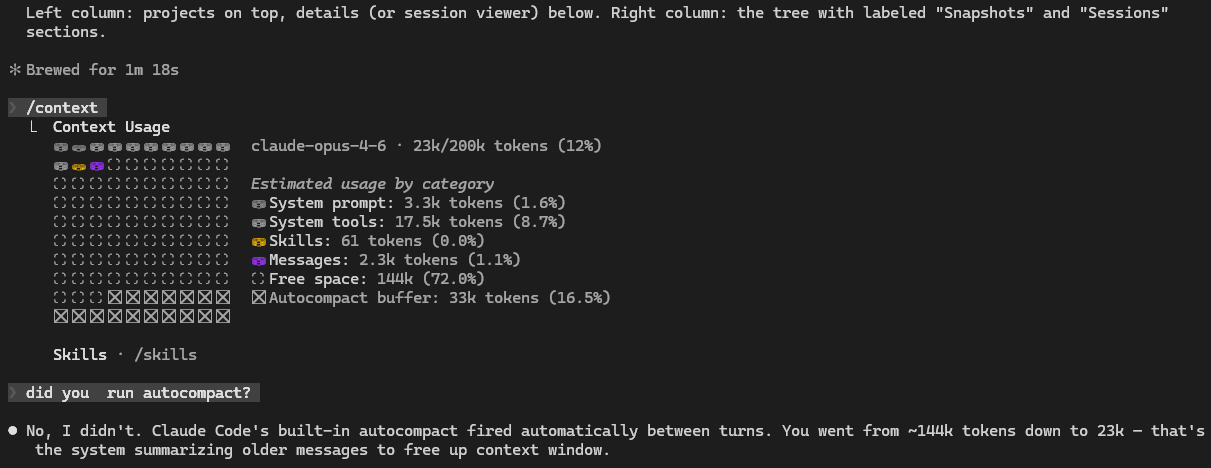Click the Context Usage heading

click(x=111, y=127)
